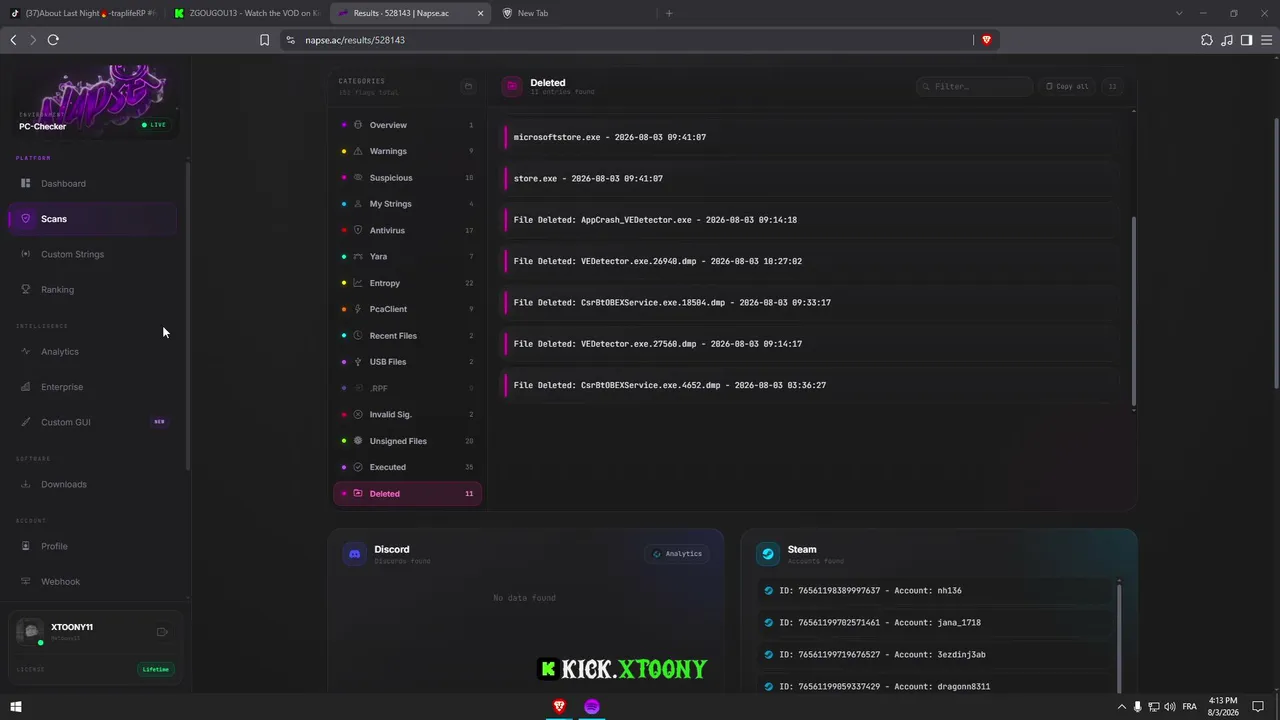Click the Steam account nh136 row
Viewport: 1280px width, 720px height.
(935, 591)
